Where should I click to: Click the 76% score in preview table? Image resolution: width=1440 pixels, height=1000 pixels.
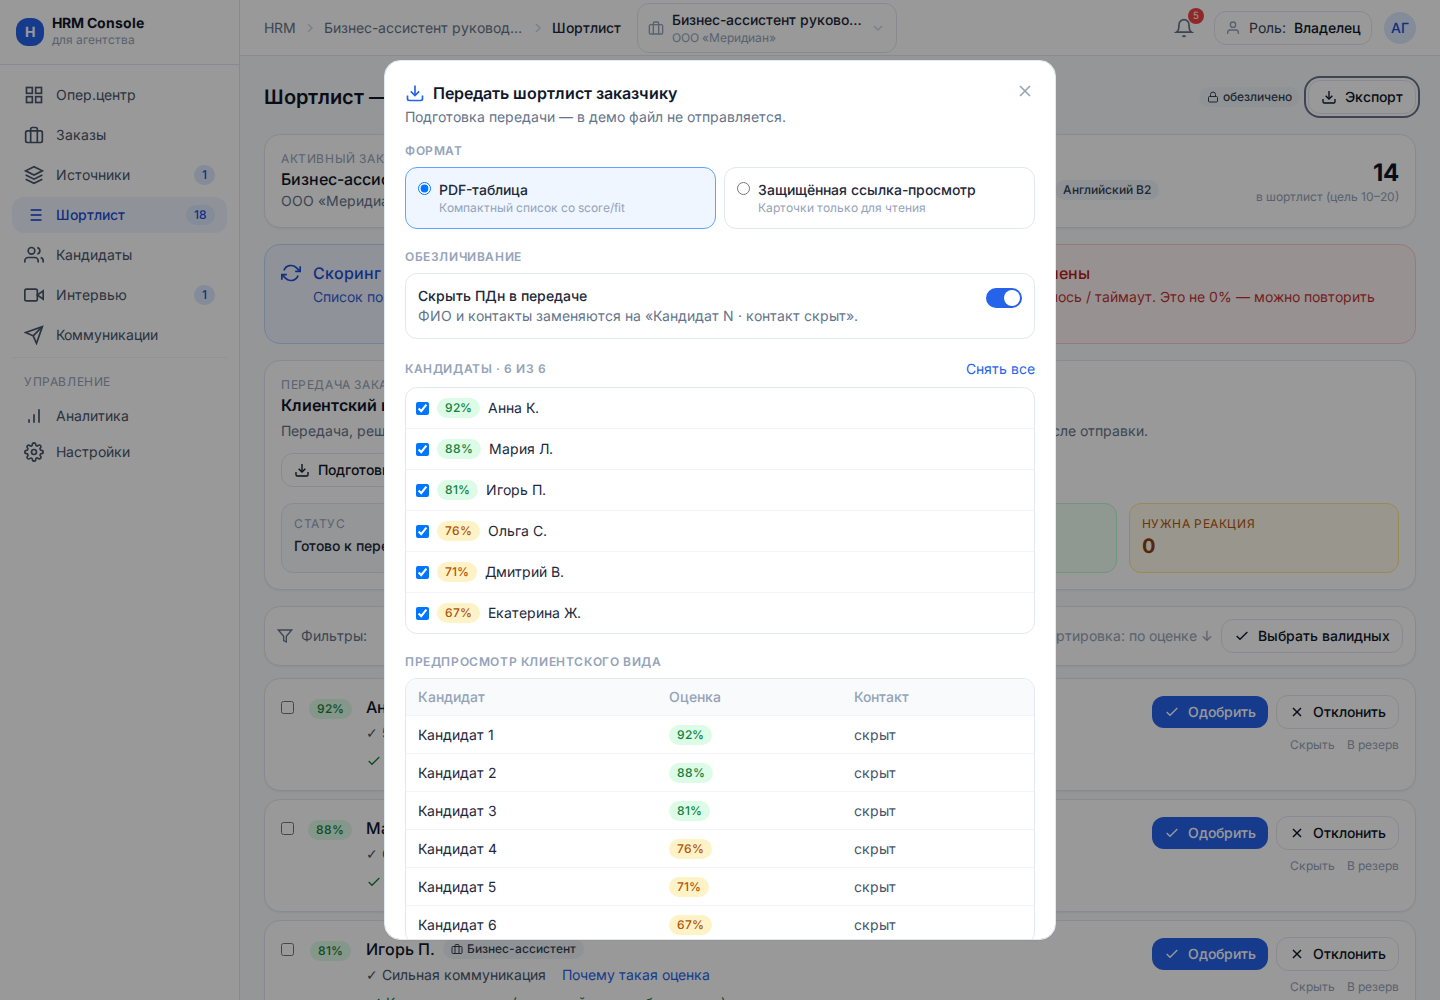click(690, 849)
